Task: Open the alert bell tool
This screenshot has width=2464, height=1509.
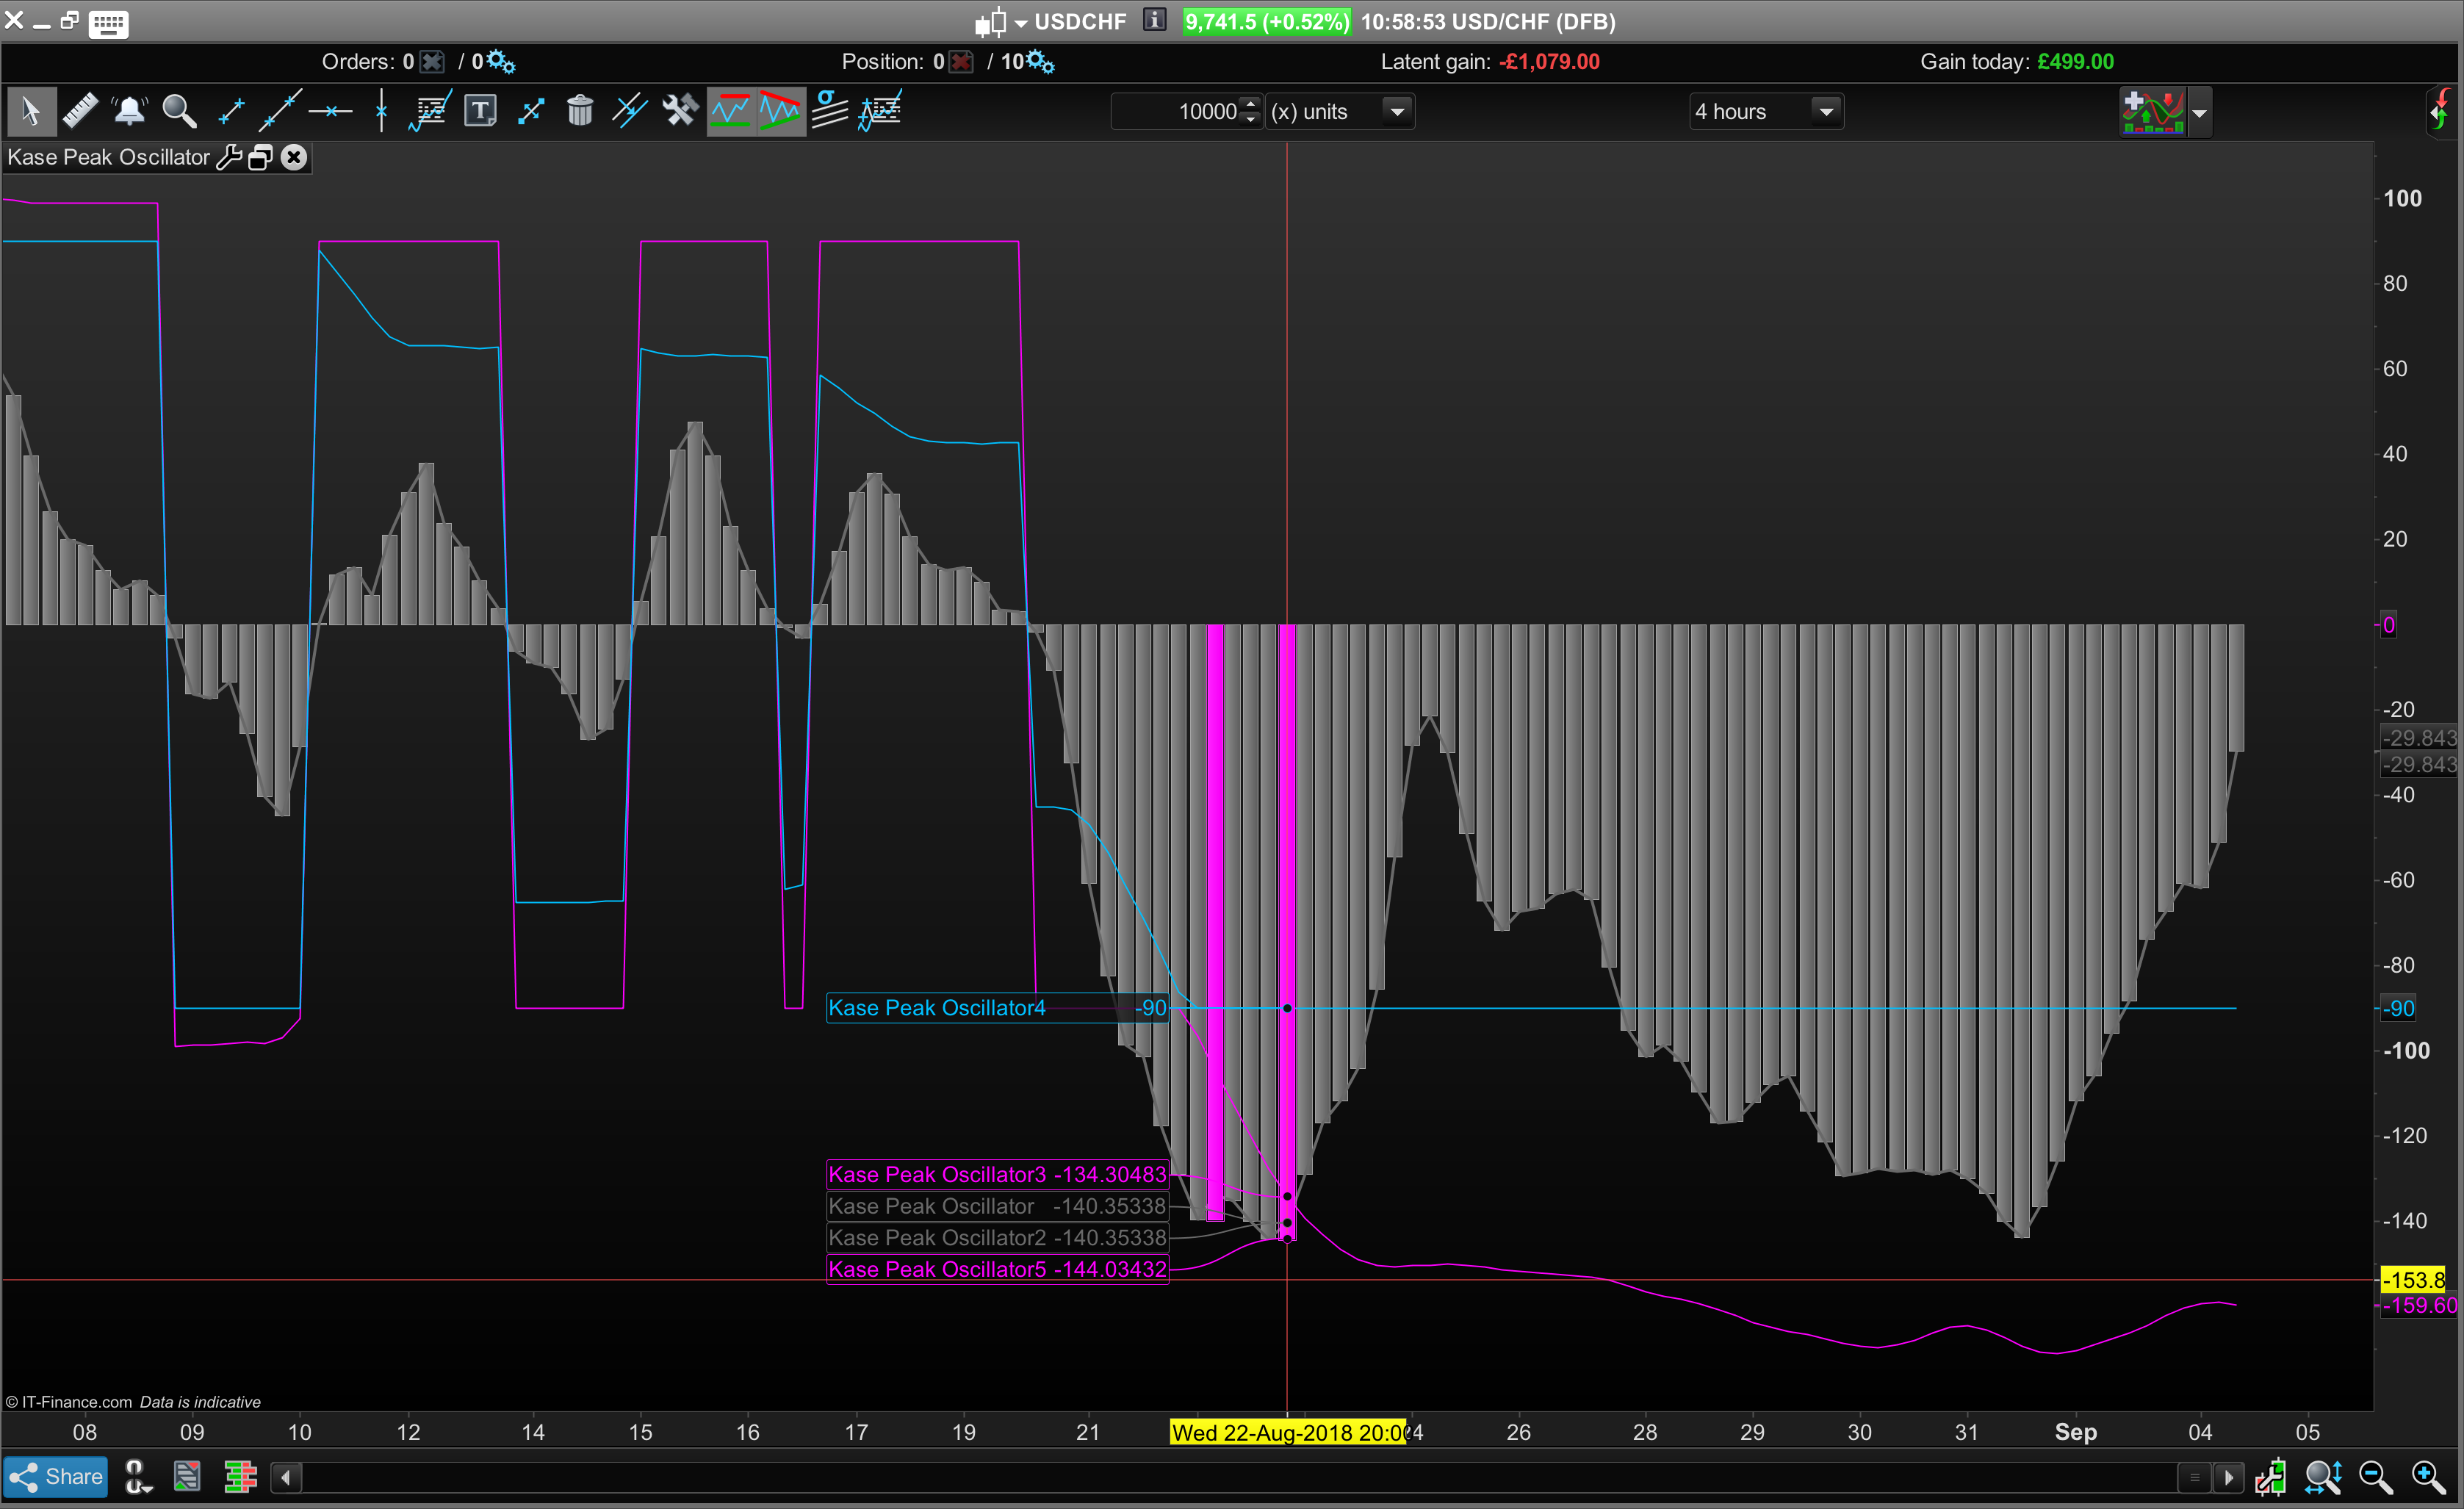Action: click(130, 111)
